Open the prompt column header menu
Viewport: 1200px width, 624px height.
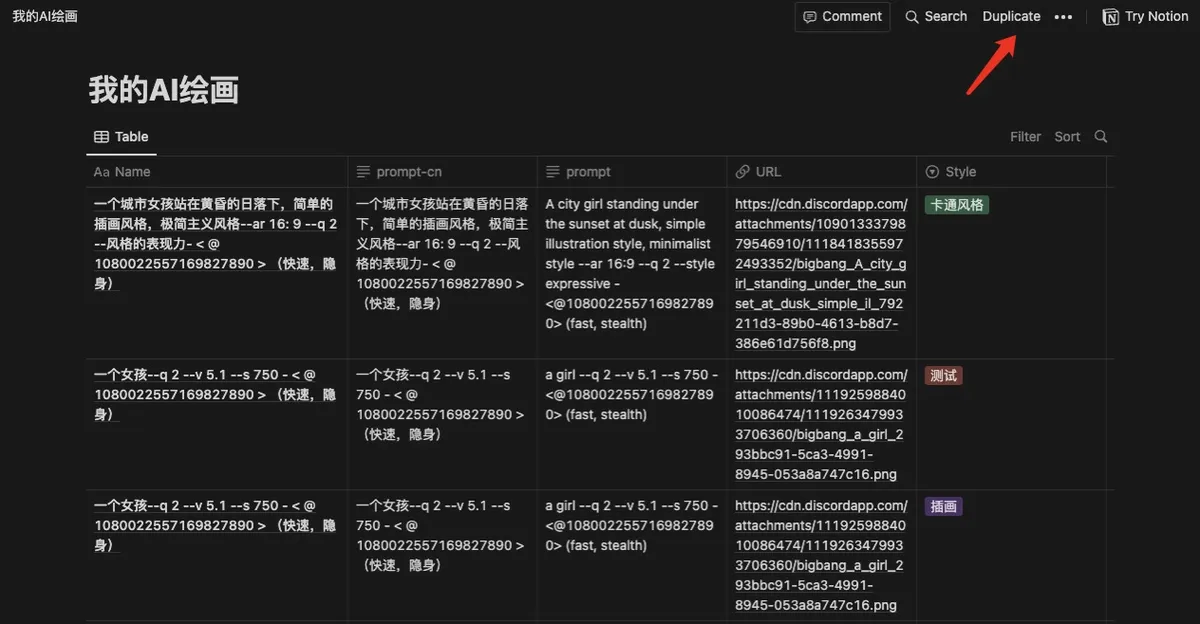tap(588, 172)
